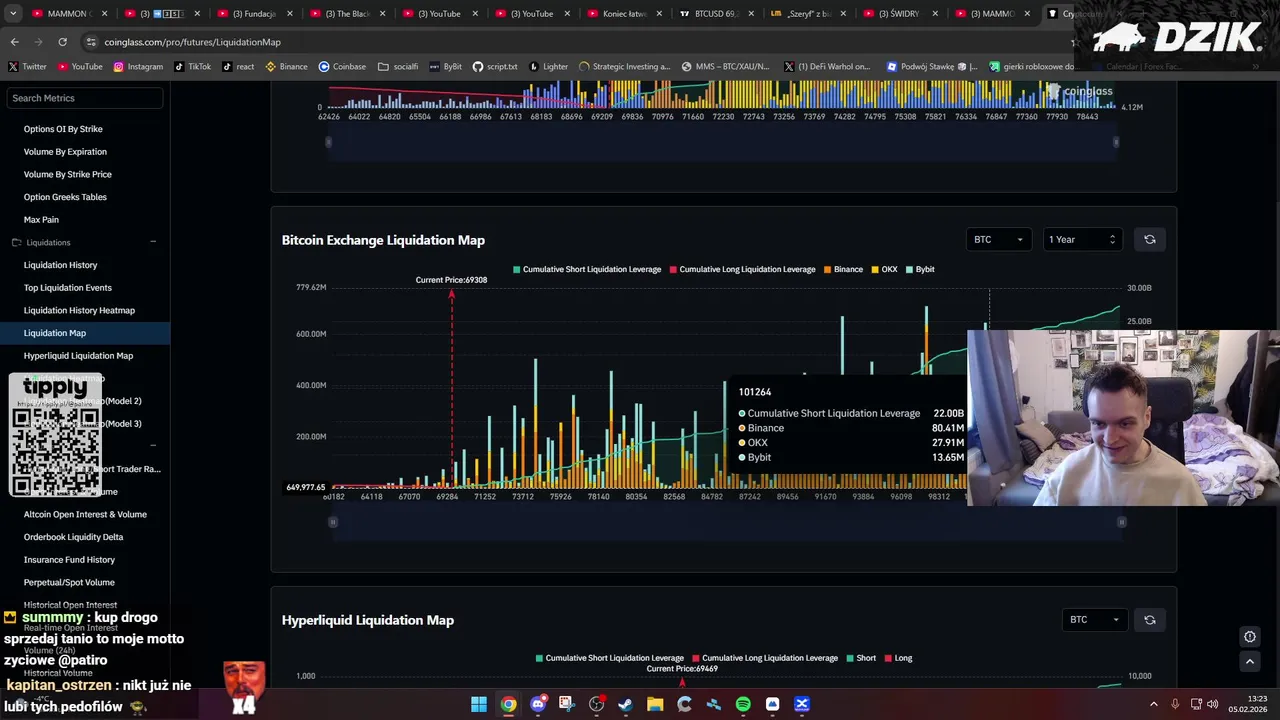Open Spotify from the taskbar
This screenshot has height=720, width=1280.
743,704
